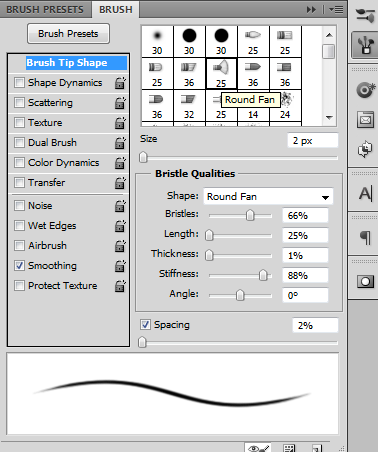Screen dimensions: 378x452
Task: Enable the Scattering checkbox
Action: 19,102
